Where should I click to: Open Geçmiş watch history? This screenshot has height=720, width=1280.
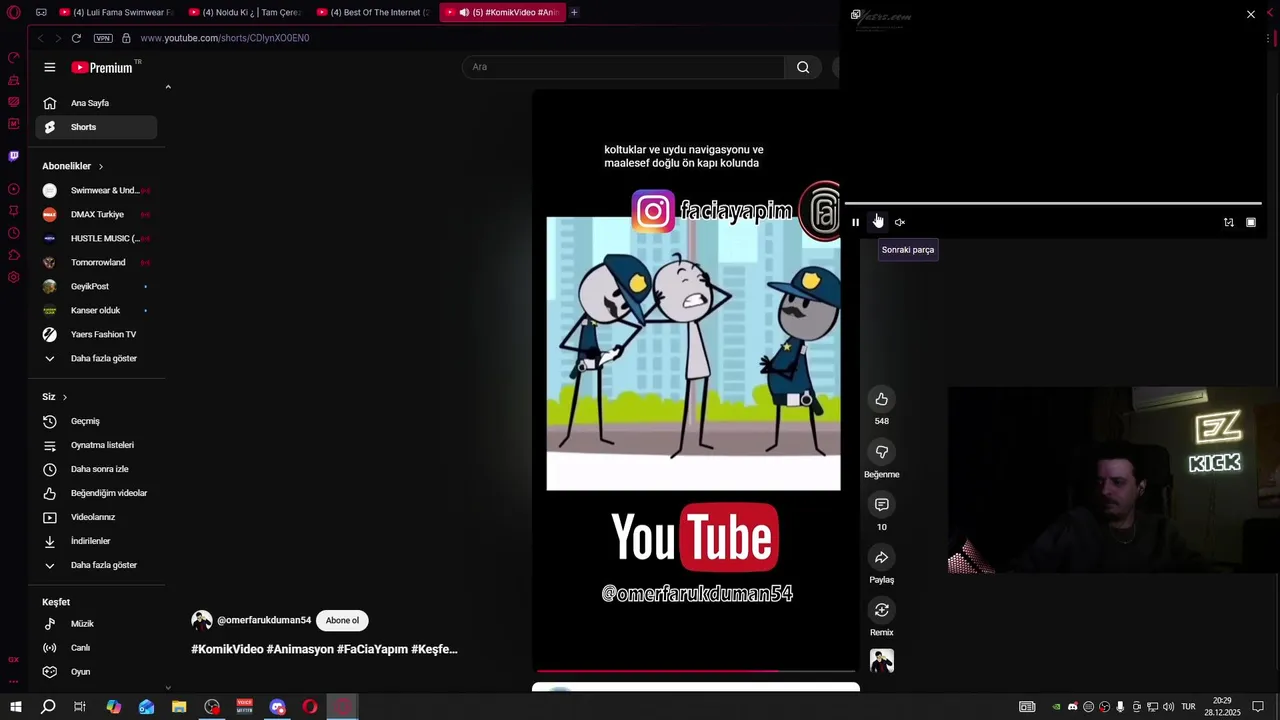(x=96, y=421)
